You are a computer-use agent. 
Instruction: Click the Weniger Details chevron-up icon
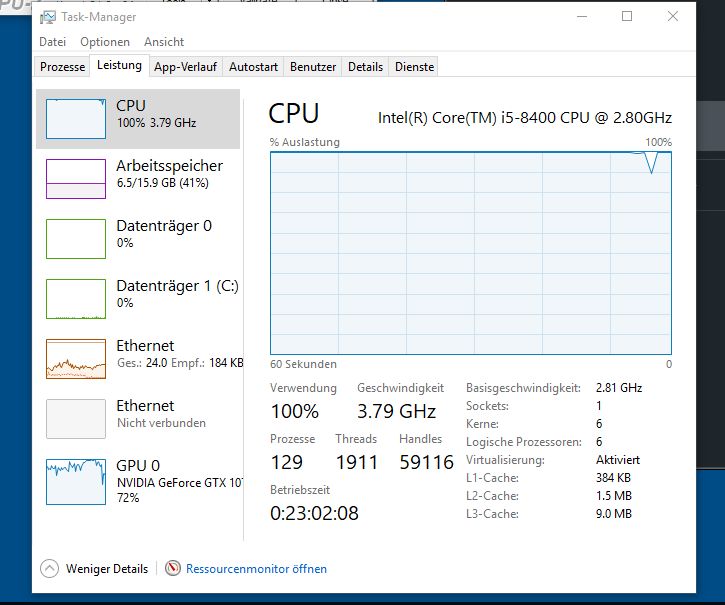pyautogui.click(x=49, y=568)
